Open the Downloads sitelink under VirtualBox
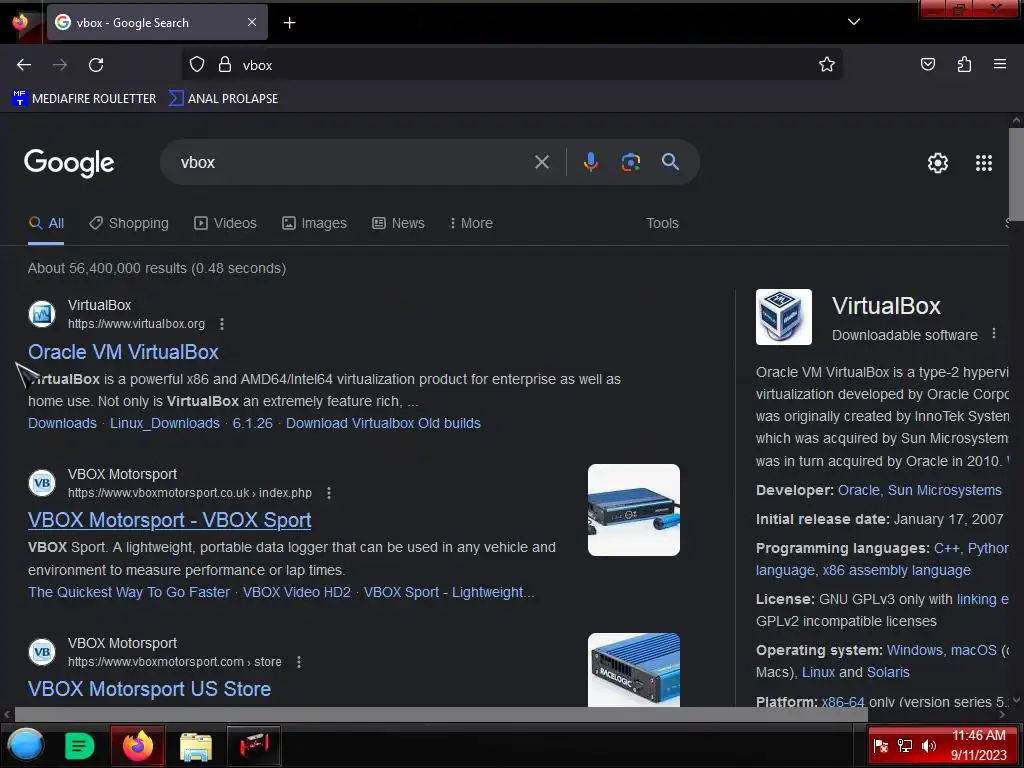Screen dimensions: 1024x768 [x=62, y=423]
